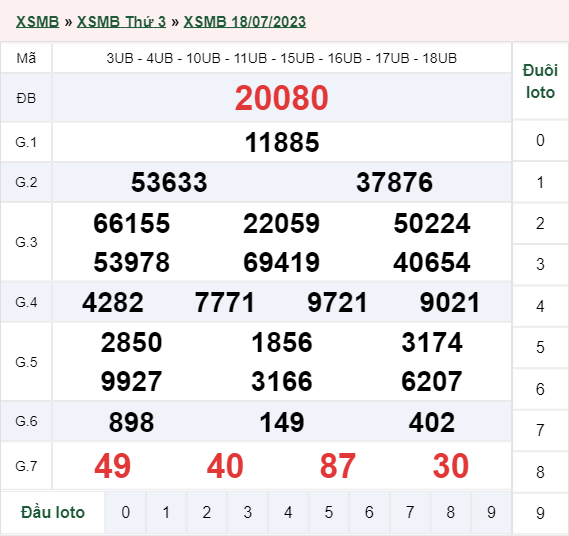The image size is (569, 536).
Task: Select Đuôi loto digit 6
Action: (540, 389)
